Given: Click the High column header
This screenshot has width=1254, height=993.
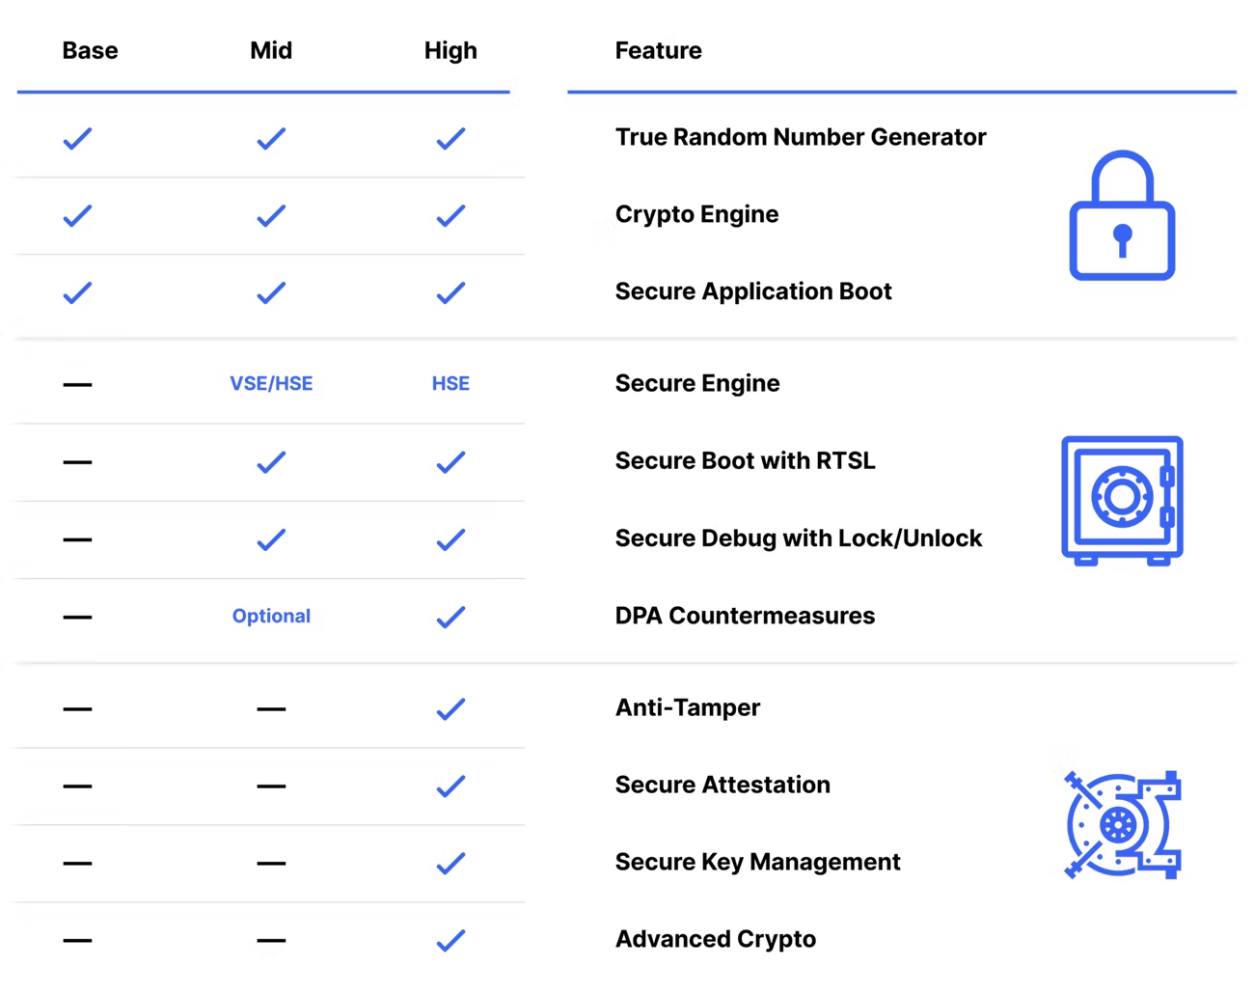Looking at the screenshot, I should 451,51.
